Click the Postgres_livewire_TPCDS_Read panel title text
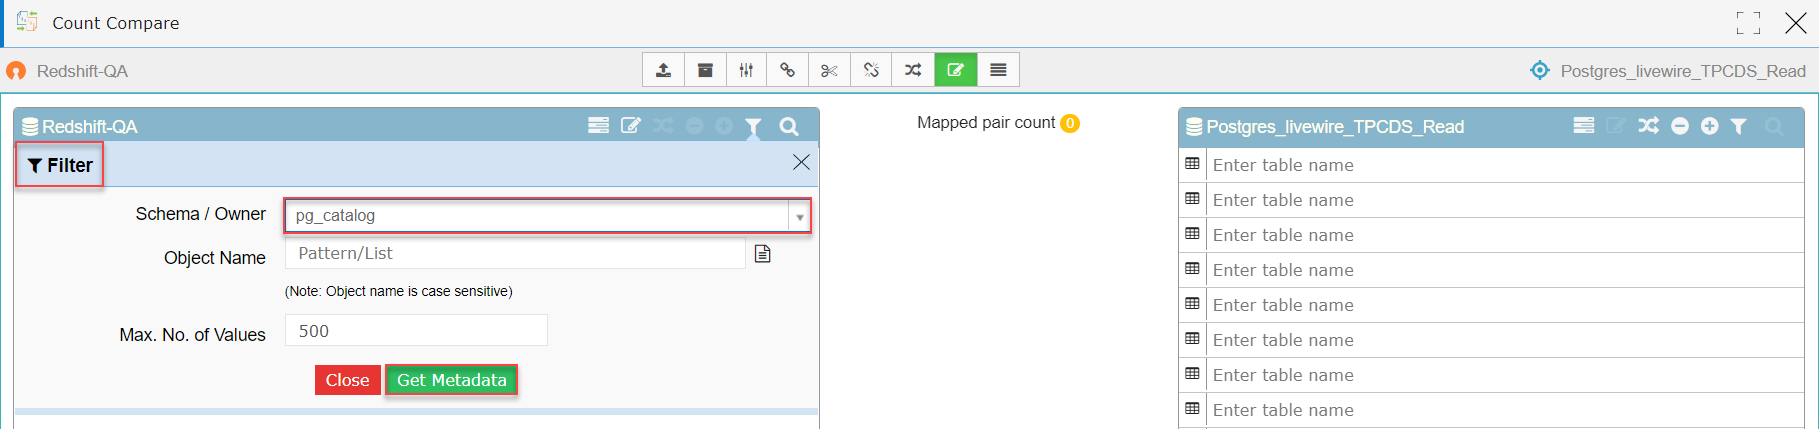 (1335, 127)
